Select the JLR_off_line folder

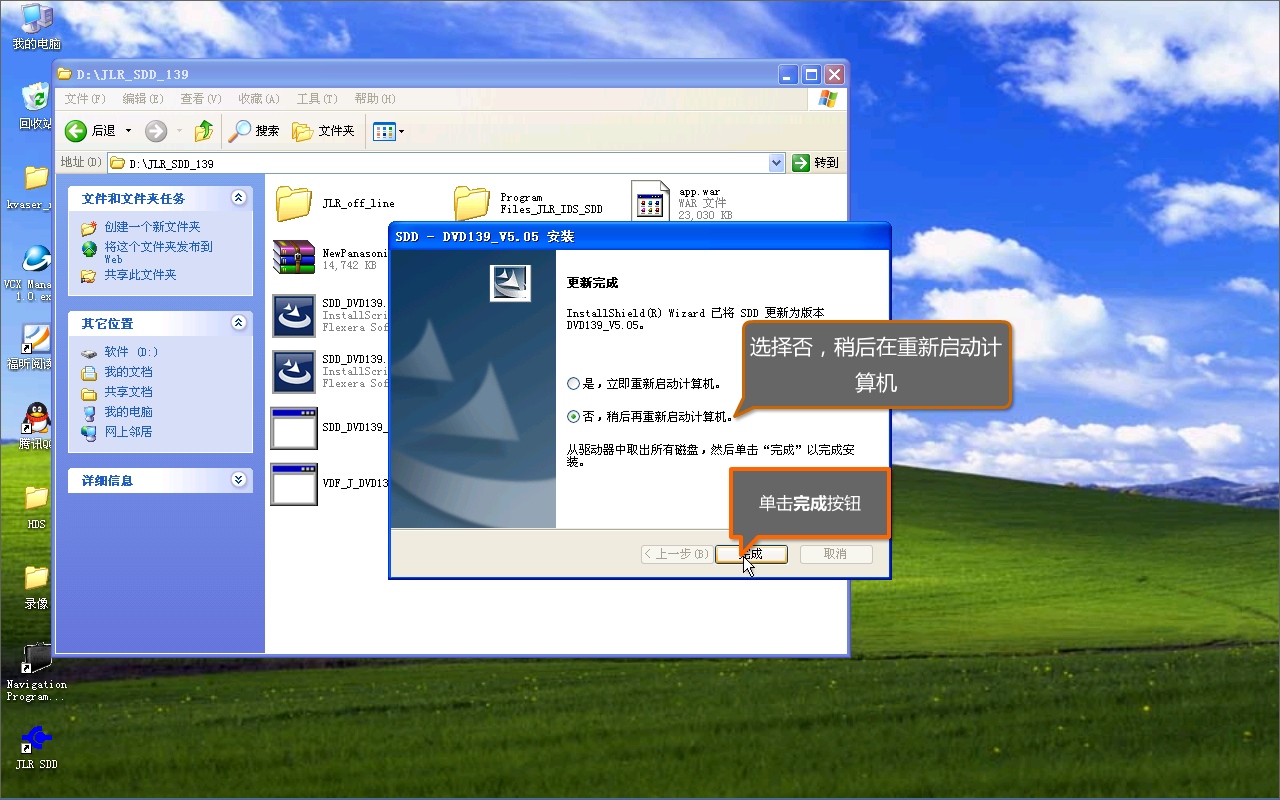294,203
